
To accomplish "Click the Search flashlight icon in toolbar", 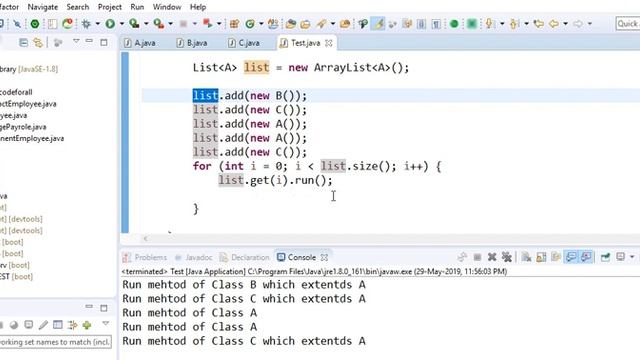I will point(321,24).
